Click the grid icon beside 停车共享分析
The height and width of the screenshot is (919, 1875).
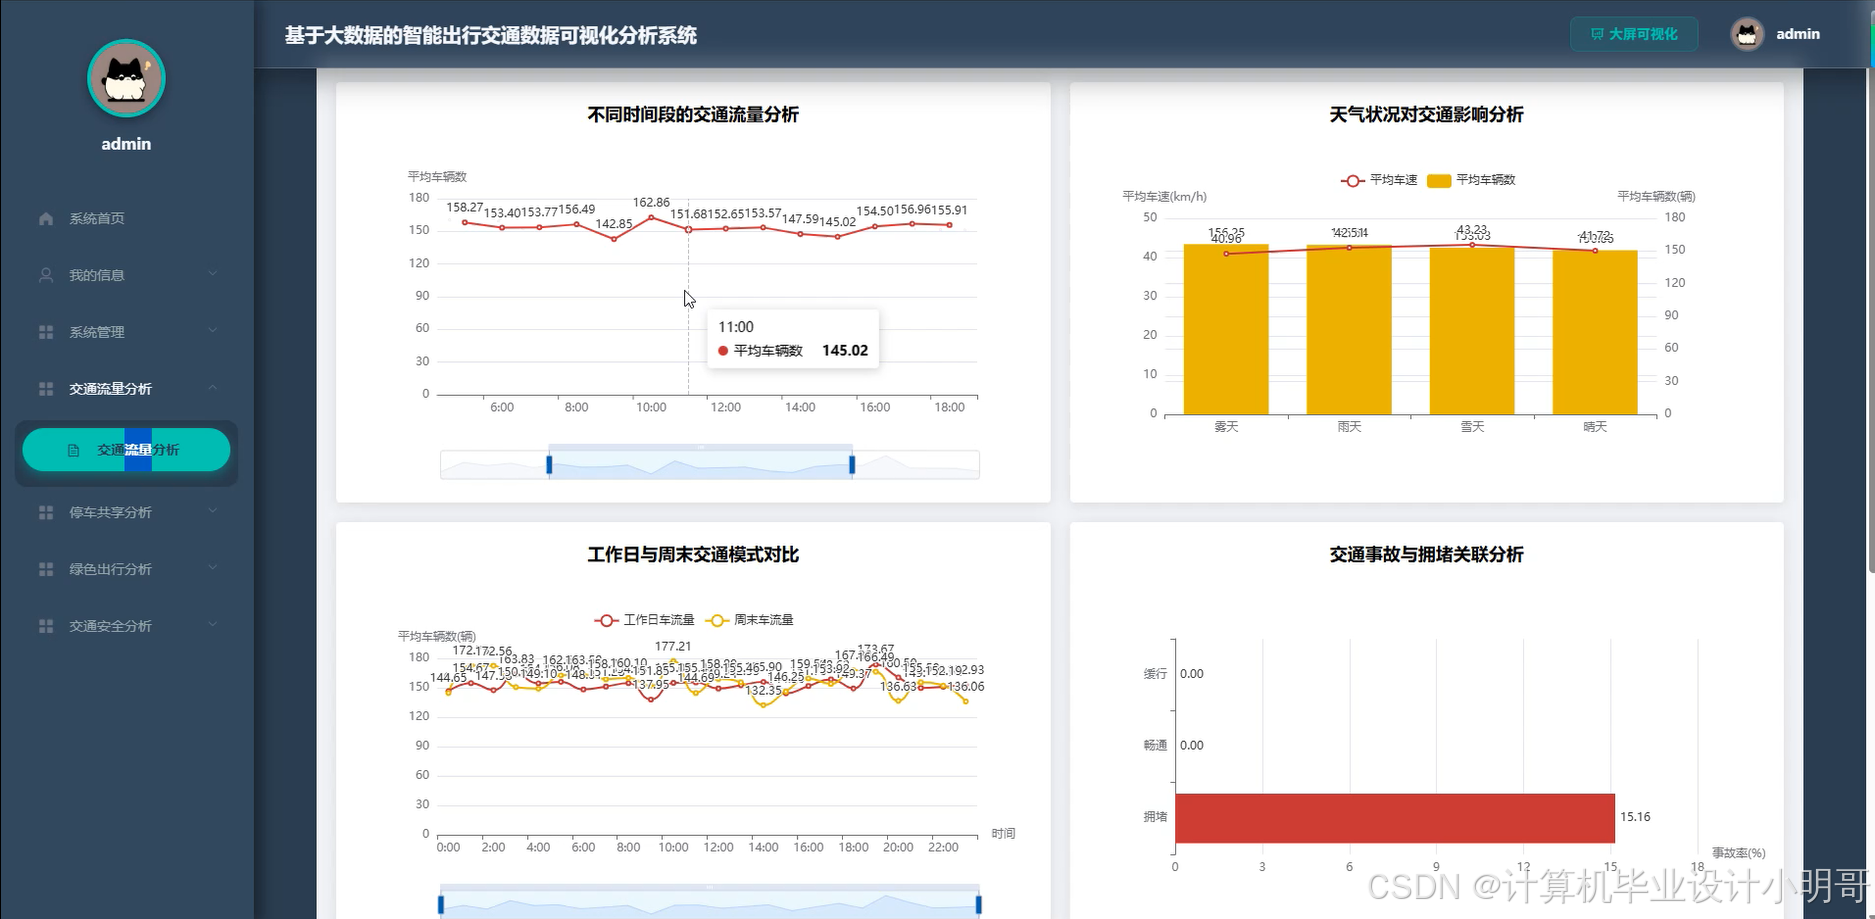(x=46, y=512)
